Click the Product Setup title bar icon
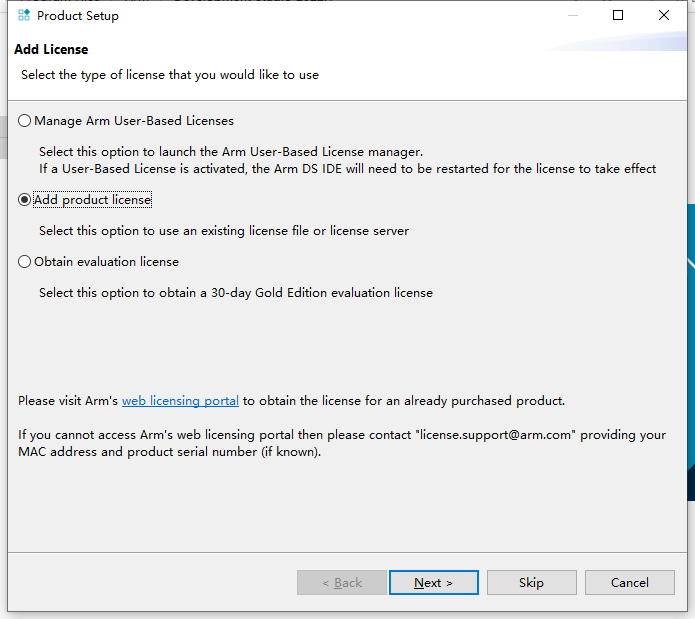 pyautogui.click(x=24, y=15)
